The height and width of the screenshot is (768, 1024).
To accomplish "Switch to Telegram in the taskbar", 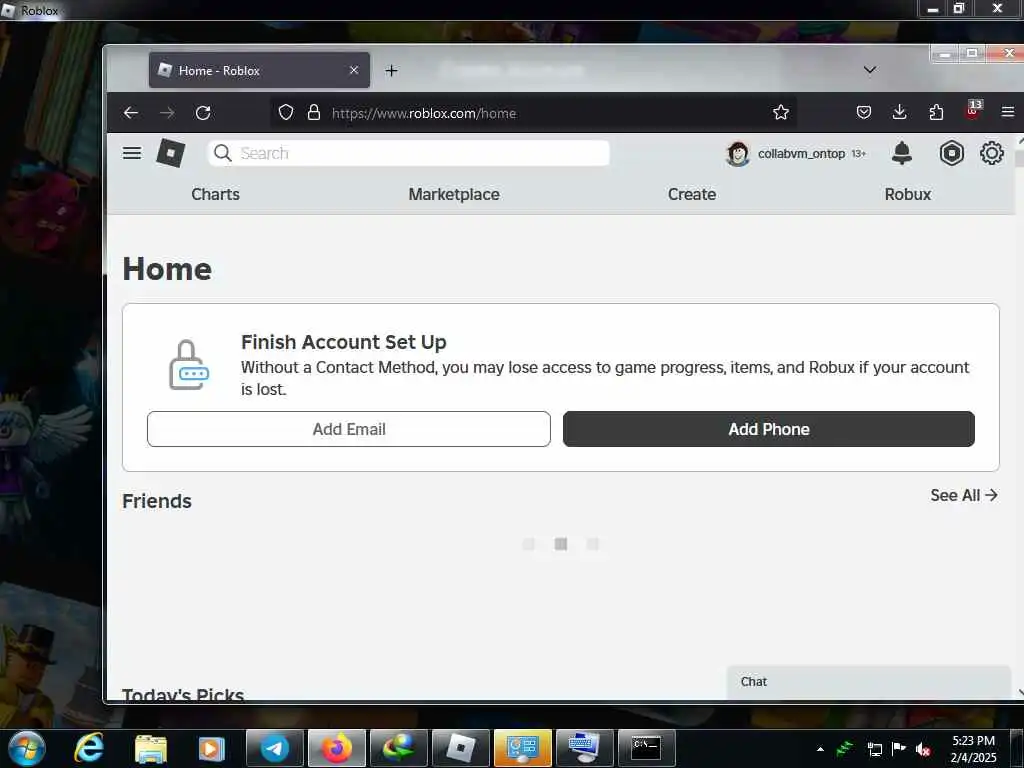I will (x=274, y=748).
